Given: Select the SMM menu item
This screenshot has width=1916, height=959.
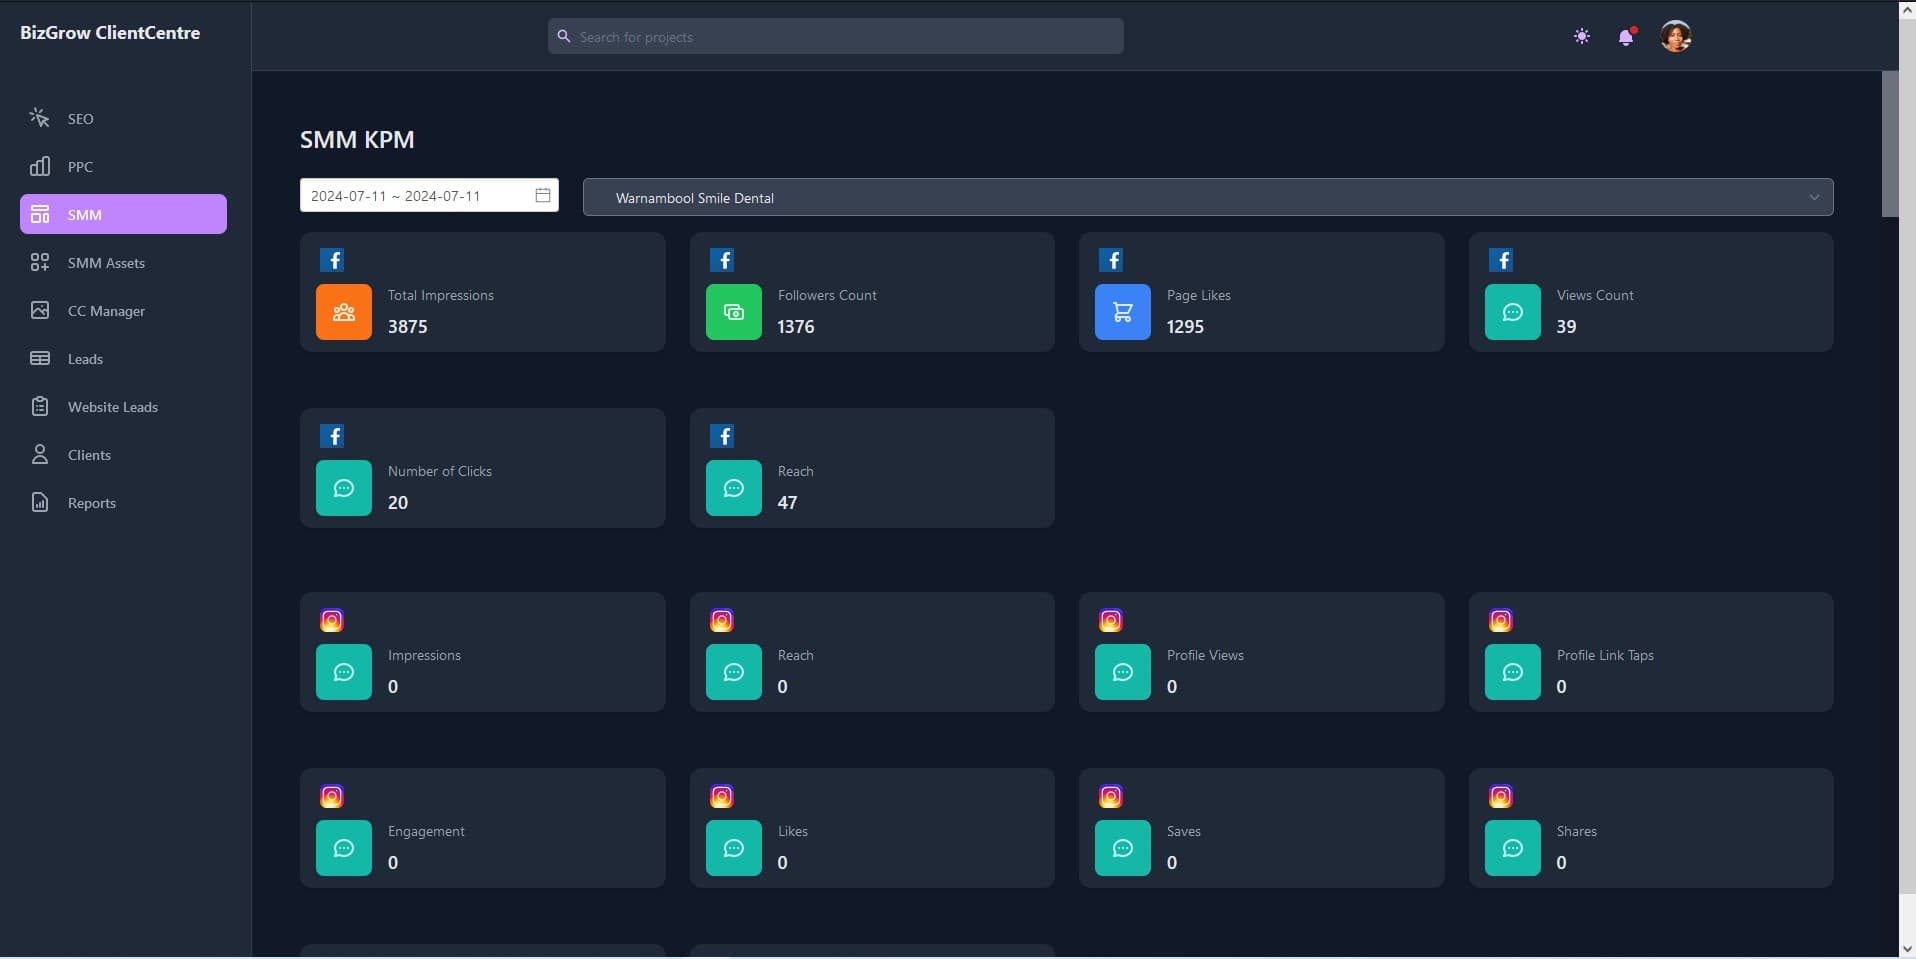Looking at the screenshot, I should 123,214.
